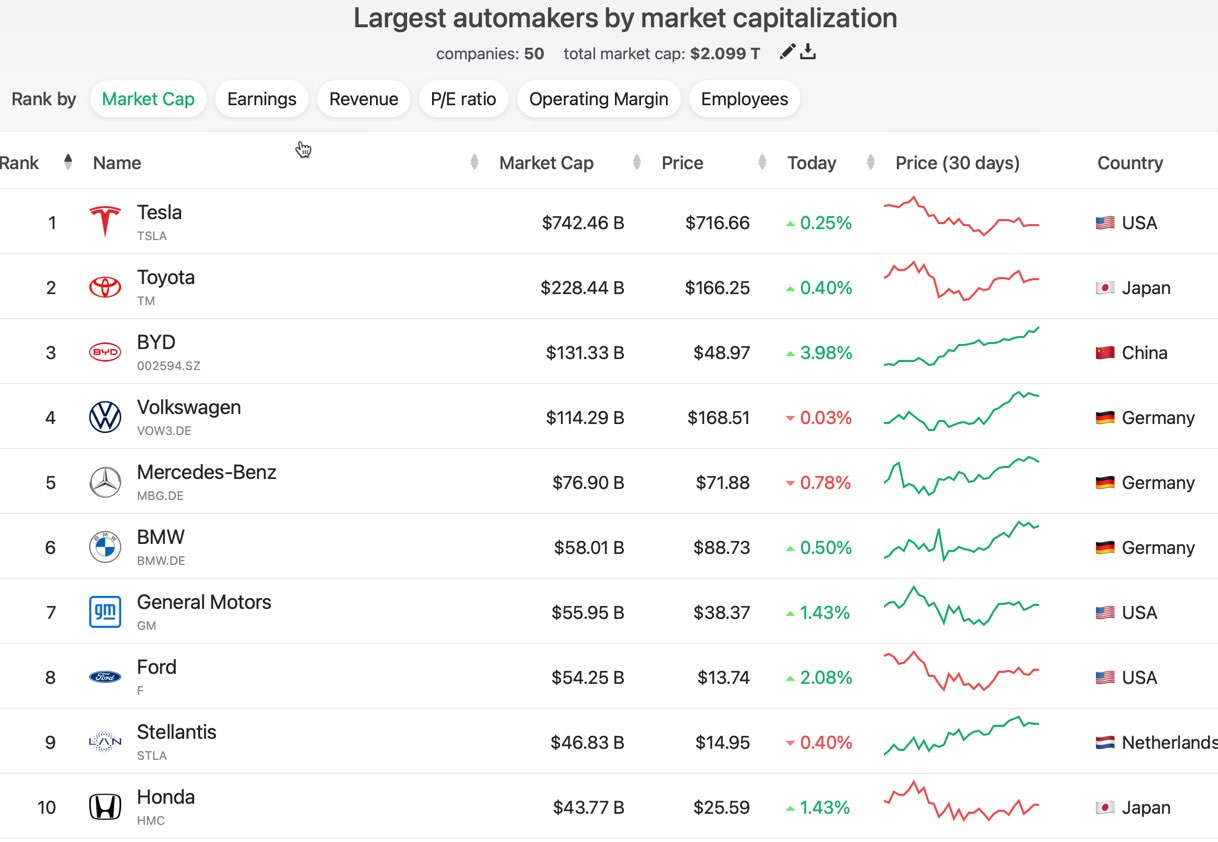Click the Toyota logo icon

pyautogui.click(x=105, y=287)
